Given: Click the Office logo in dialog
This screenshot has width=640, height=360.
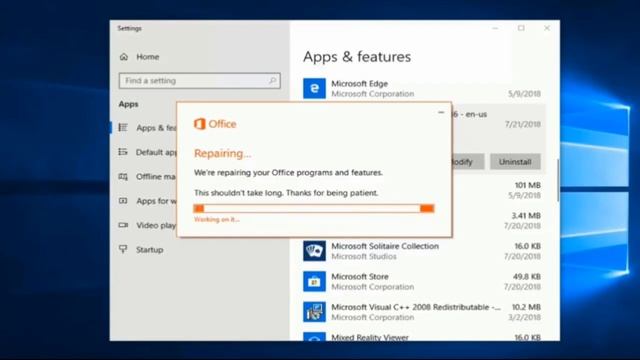Looking at the screenshot, I should [x=215, y=124].
